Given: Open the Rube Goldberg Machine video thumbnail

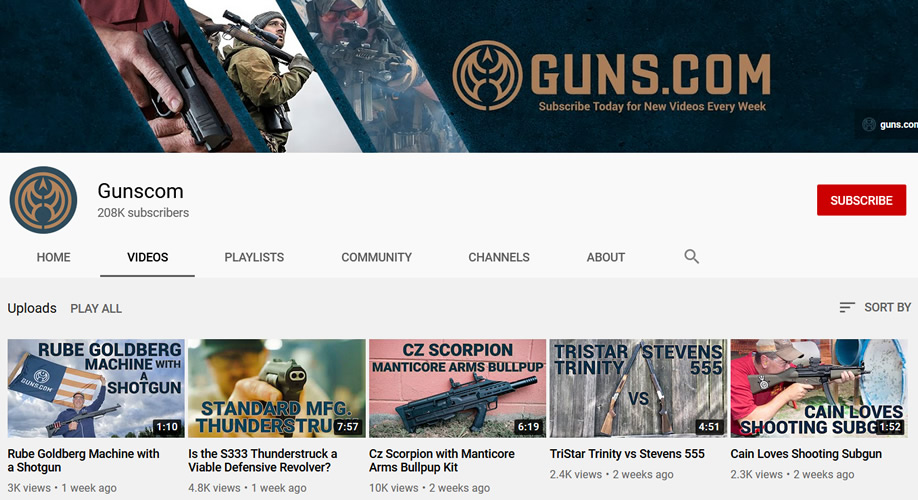Looking at the screenshot, I should click(96, 388).
